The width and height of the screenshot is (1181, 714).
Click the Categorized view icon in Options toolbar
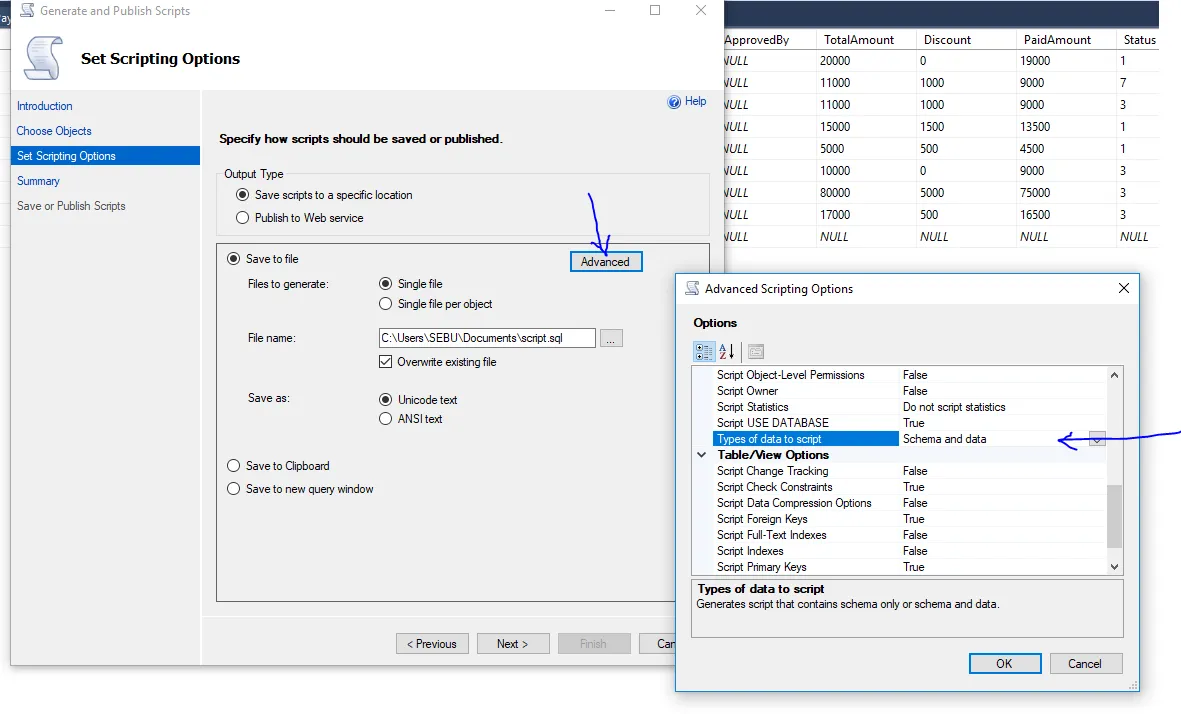coord(703,352)
